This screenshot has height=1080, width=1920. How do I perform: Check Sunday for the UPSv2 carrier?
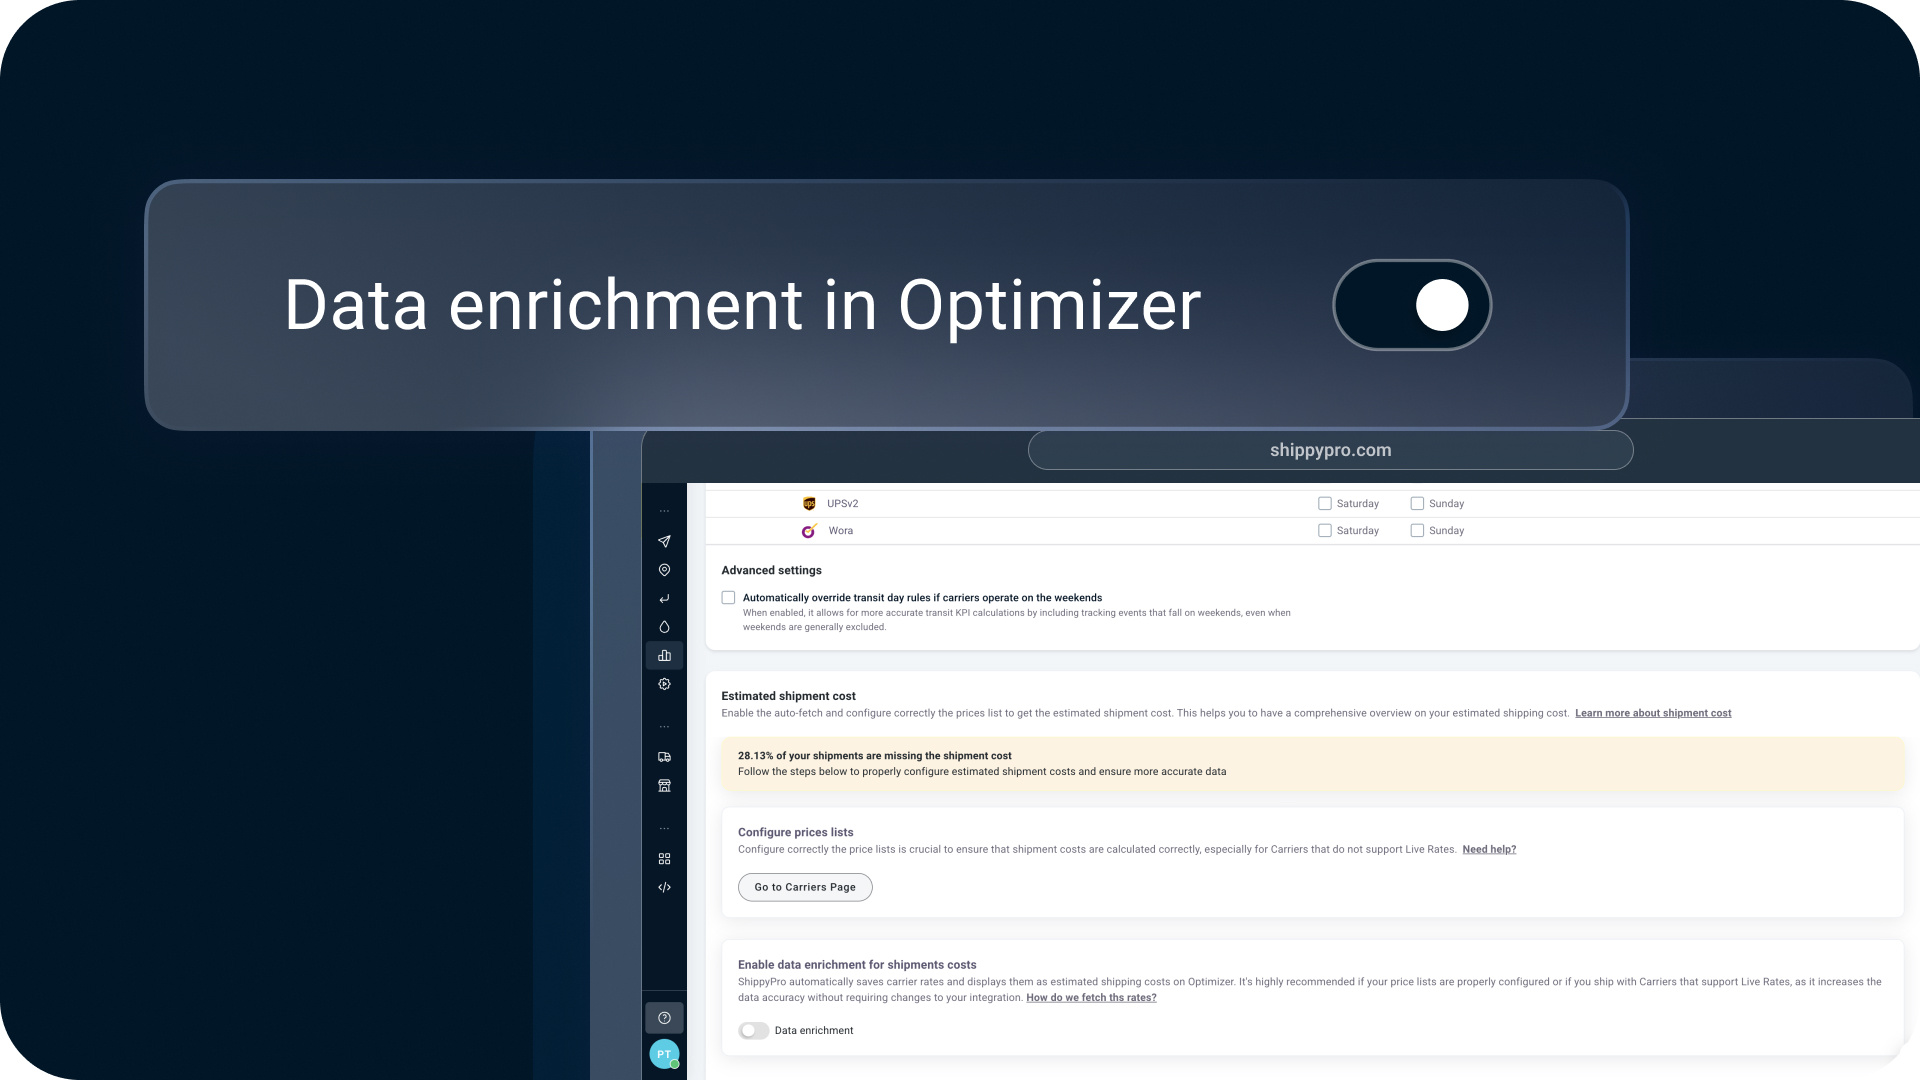point(1417,504)
